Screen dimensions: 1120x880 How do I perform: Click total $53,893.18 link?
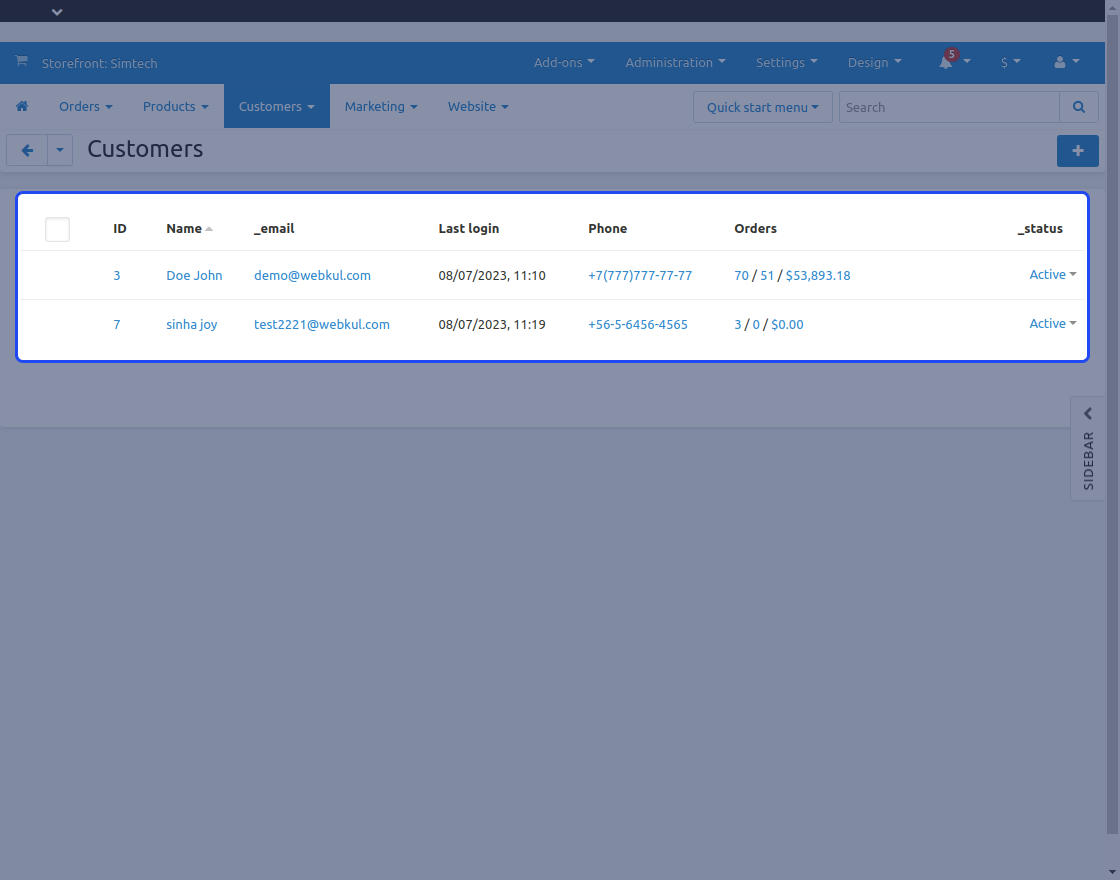[818, 275]
